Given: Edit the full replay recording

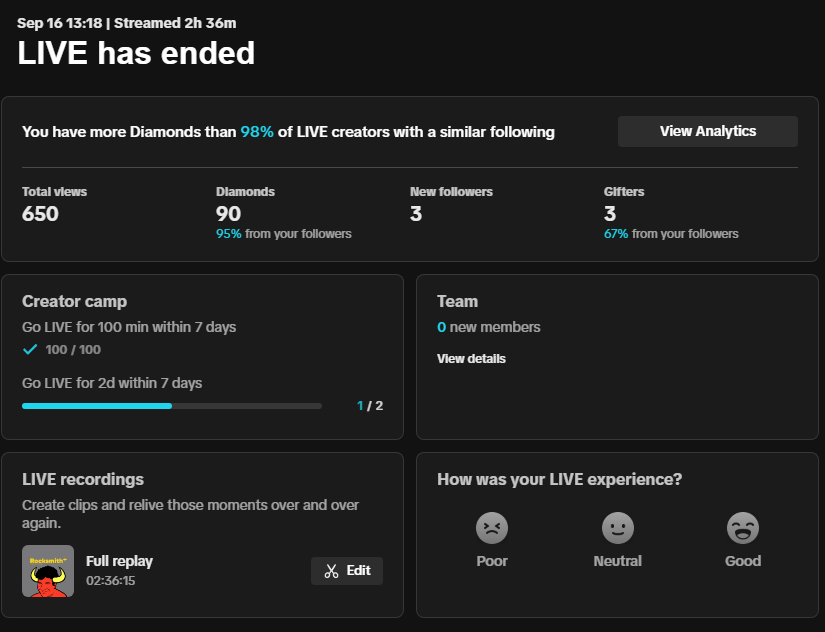Looking at the screenshot, I should click(347, 570).
